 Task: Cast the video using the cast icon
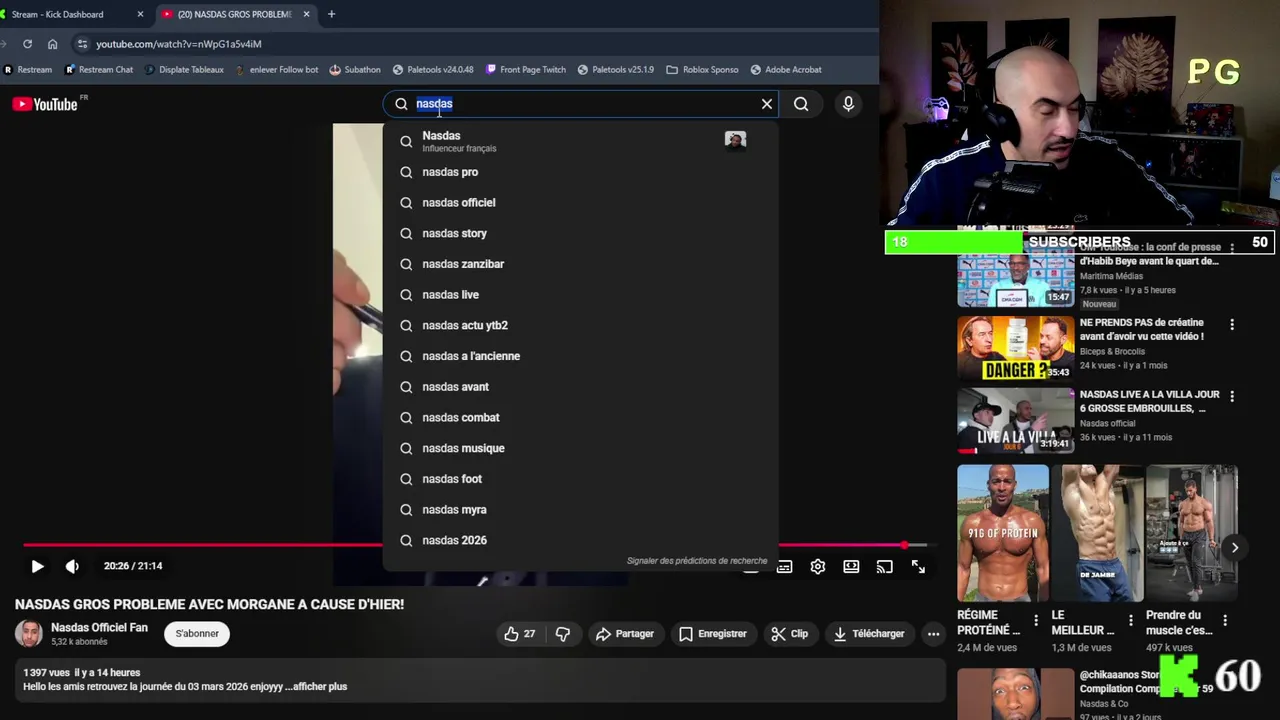pos(884,567)
